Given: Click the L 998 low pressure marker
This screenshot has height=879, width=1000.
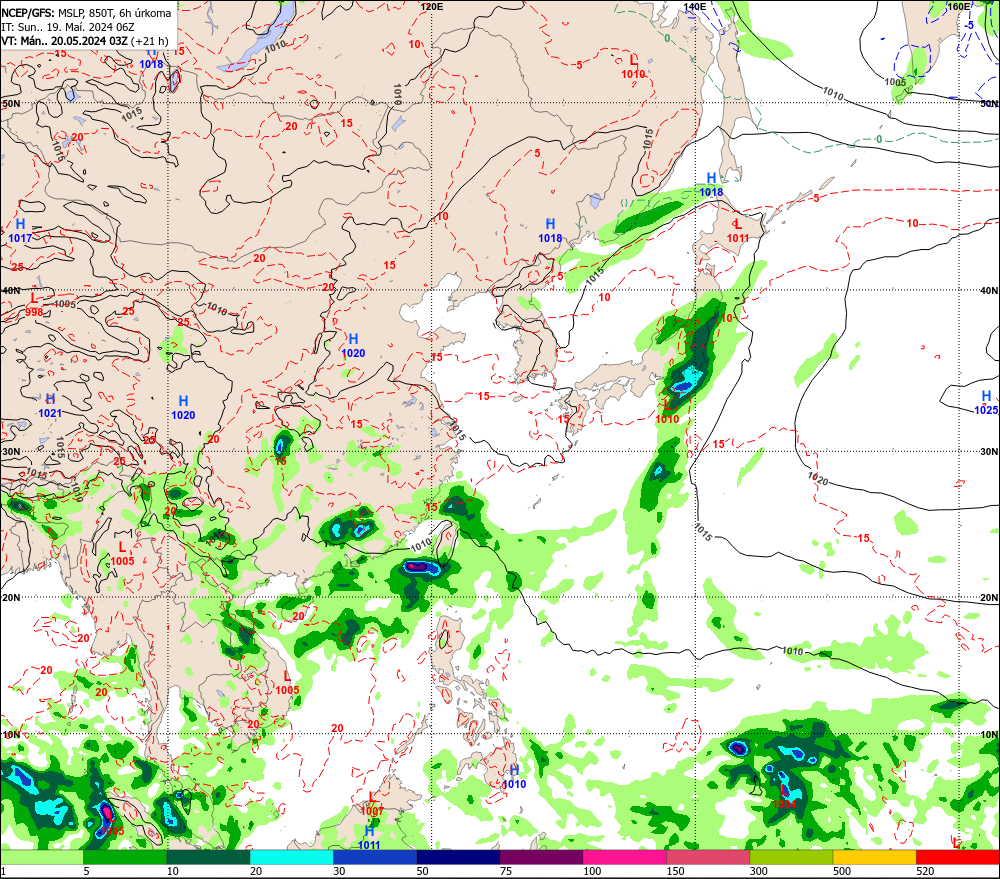Looking at the screenshot, I should [x=34, y=304].
